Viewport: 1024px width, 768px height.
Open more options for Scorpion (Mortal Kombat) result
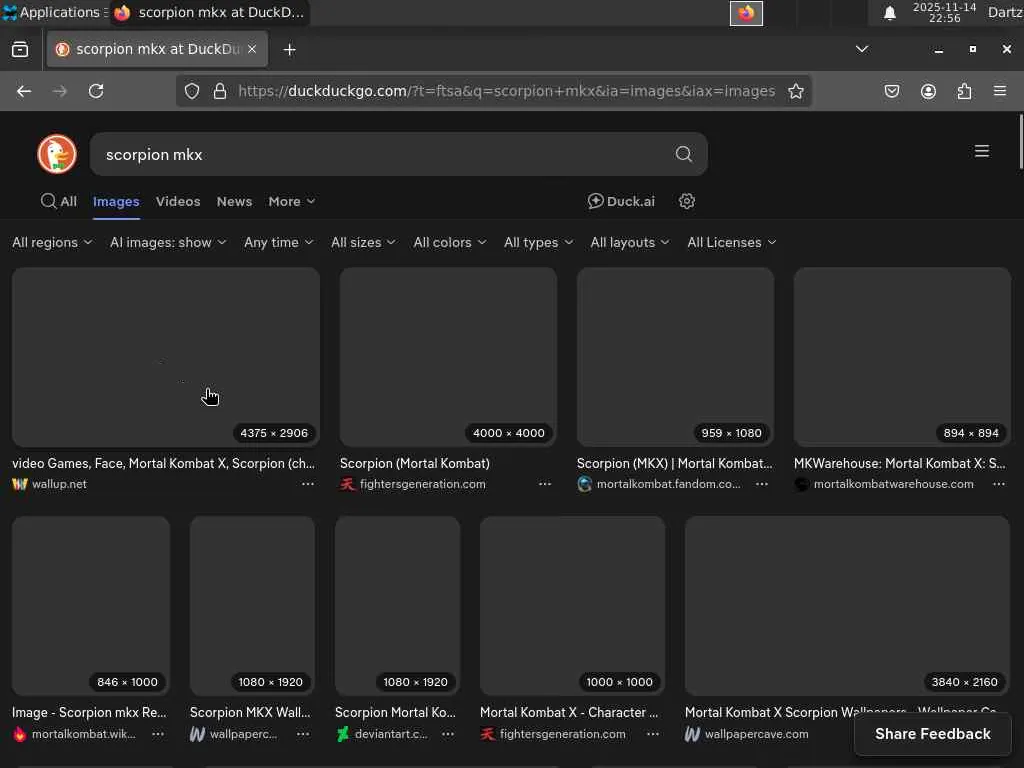click(545, 484)
